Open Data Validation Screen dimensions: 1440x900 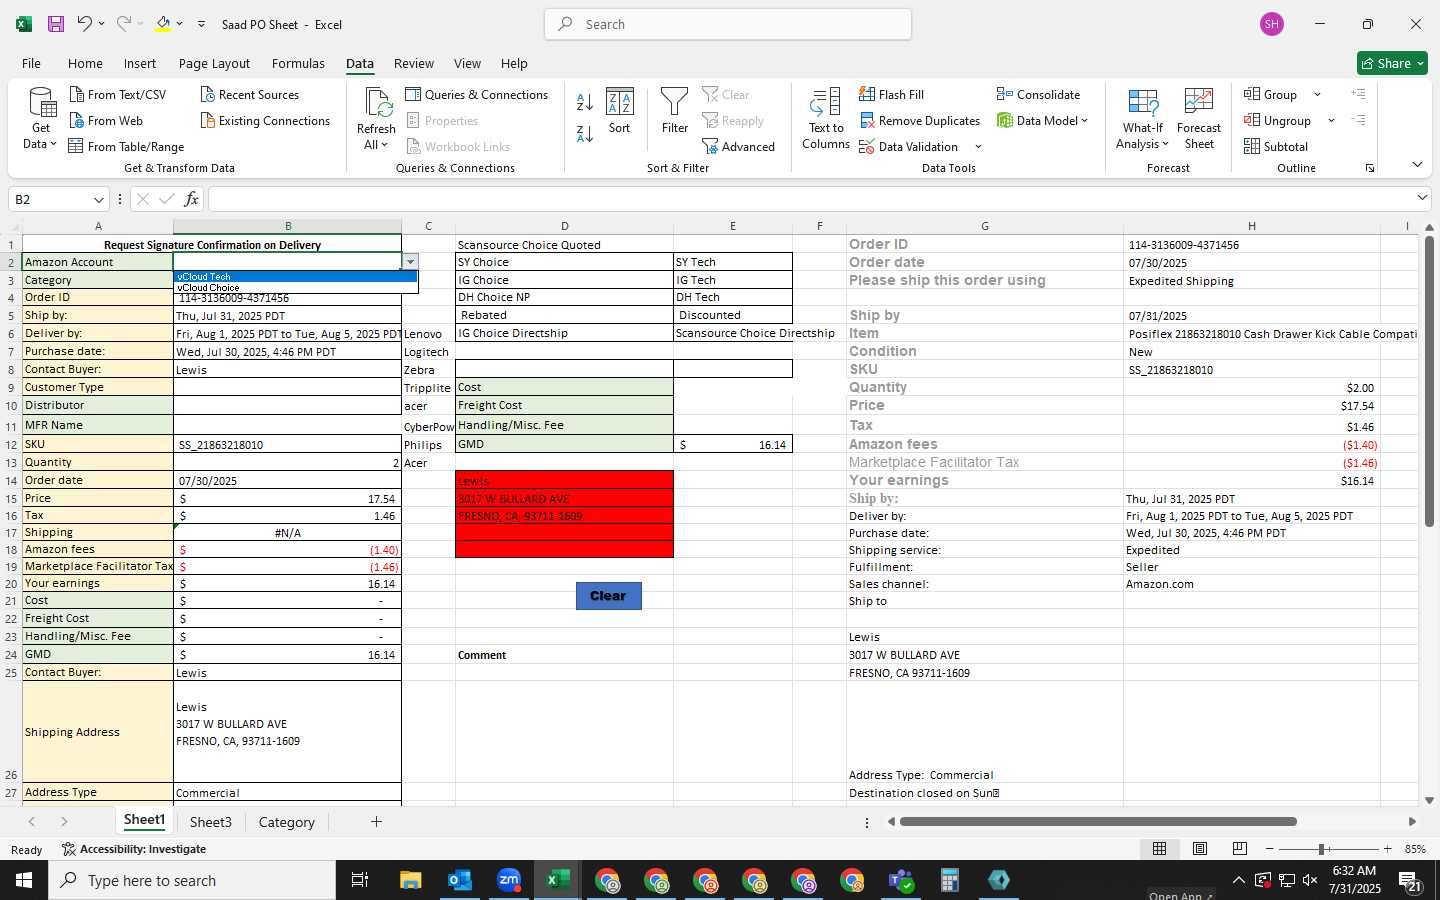(908, 146)
